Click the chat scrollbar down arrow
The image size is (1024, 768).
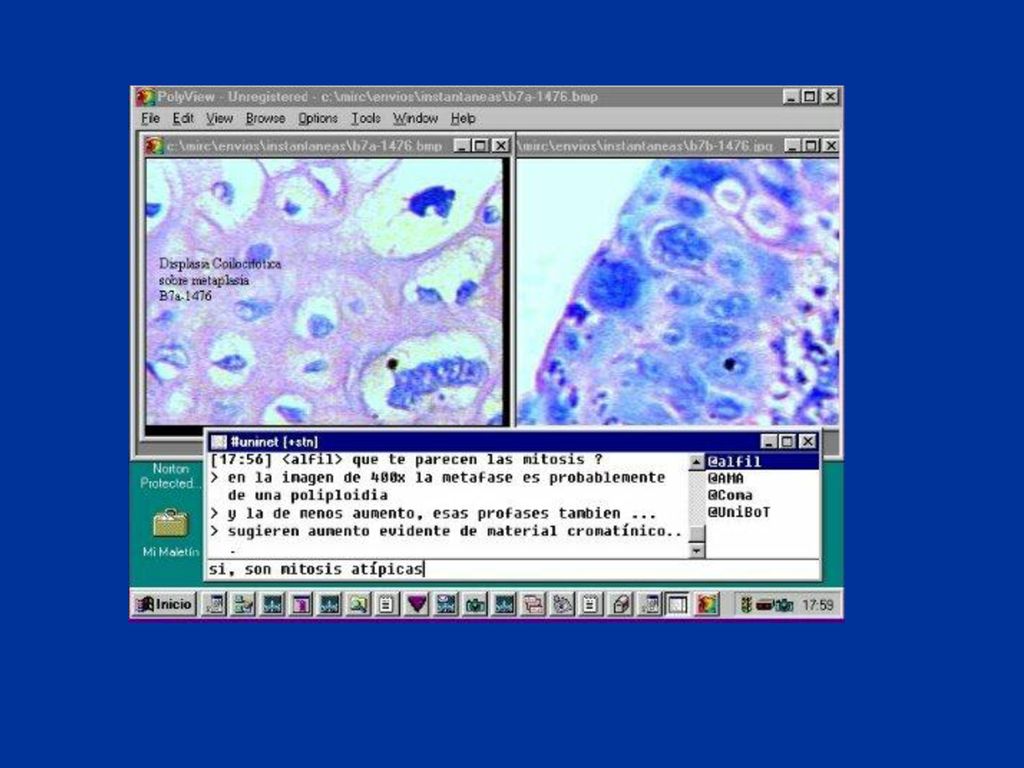[x=697, y=551]
